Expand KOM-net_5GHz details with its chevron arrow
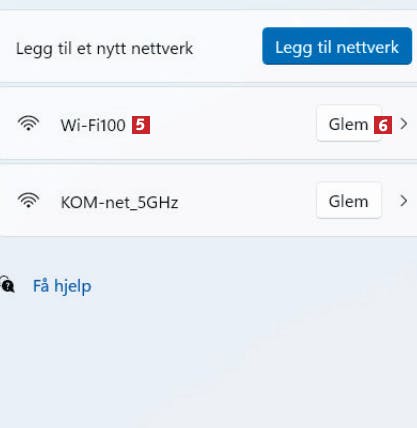 coord(404,201)
